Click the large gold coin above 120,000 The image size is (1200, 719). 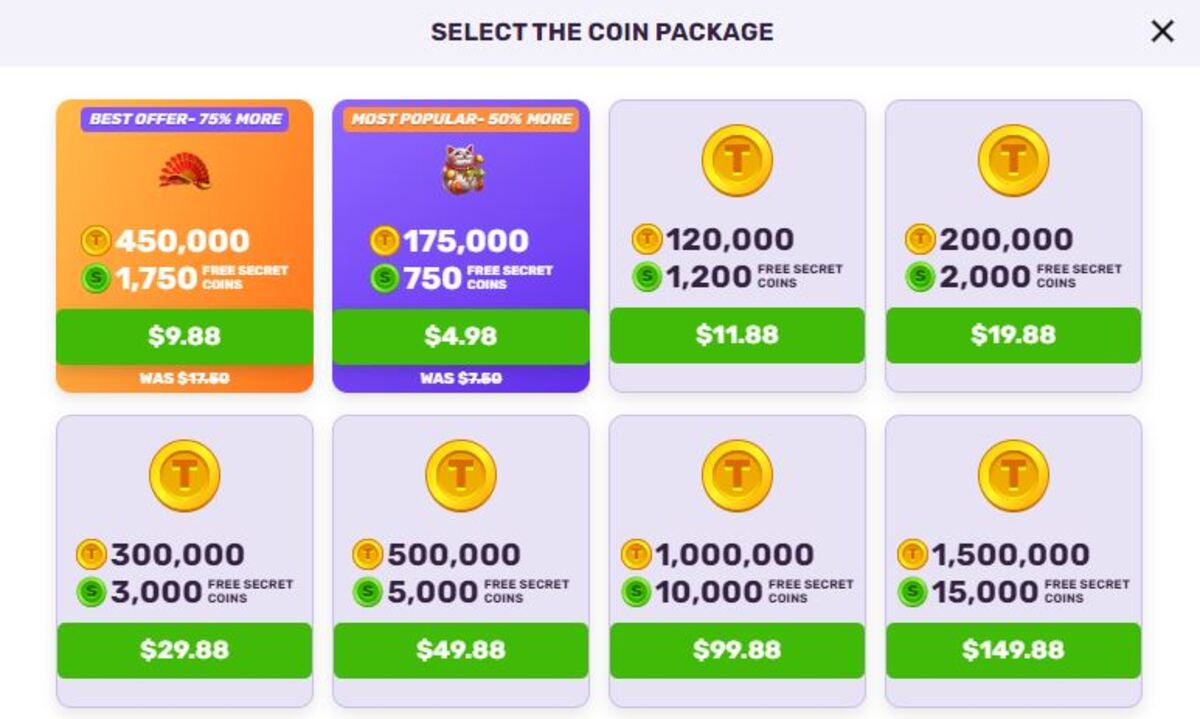[x=737, y=160]
